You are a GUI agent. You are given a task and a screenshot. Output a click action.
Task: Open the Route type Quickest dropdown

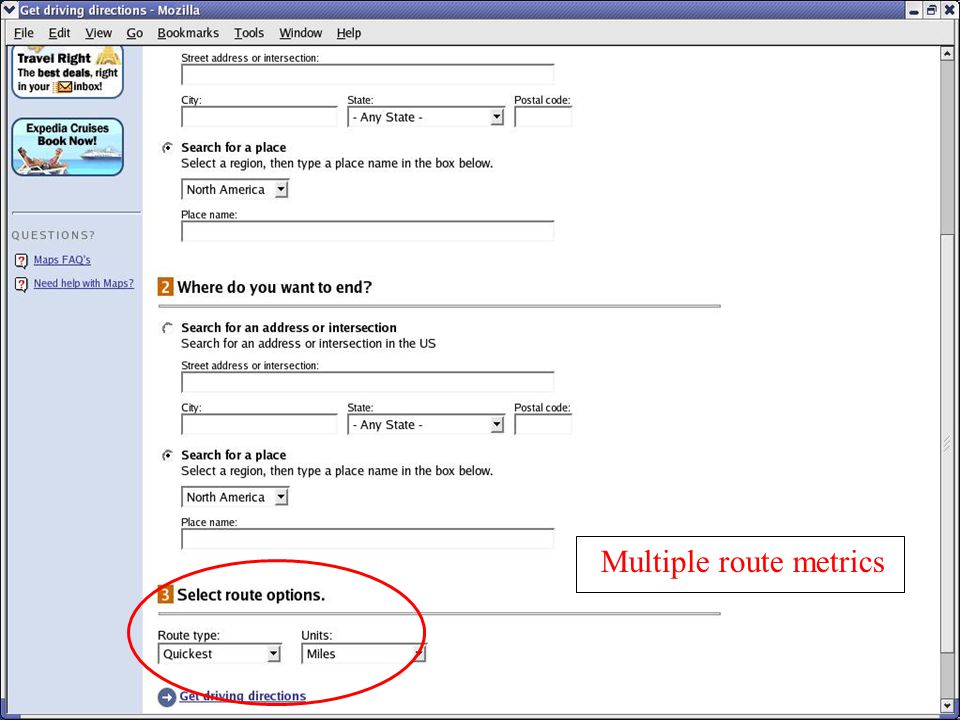pyautogui.click(x=219, y=653)
